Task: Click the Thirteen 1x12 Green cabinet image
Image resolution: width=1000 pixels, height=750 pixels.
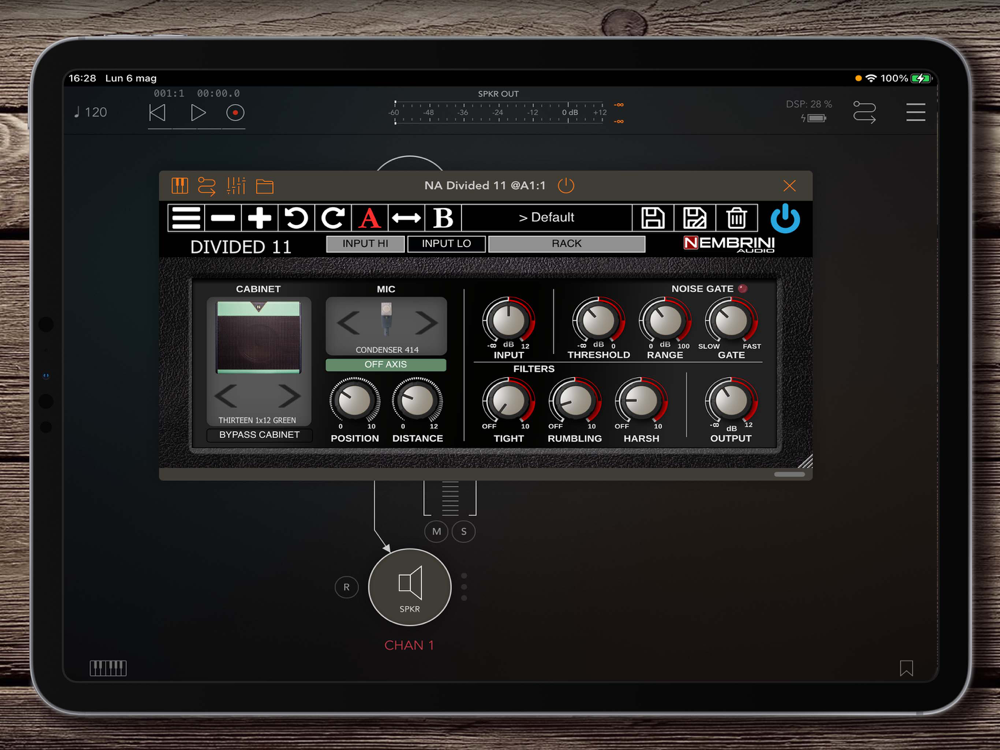Action: [258, 337]
